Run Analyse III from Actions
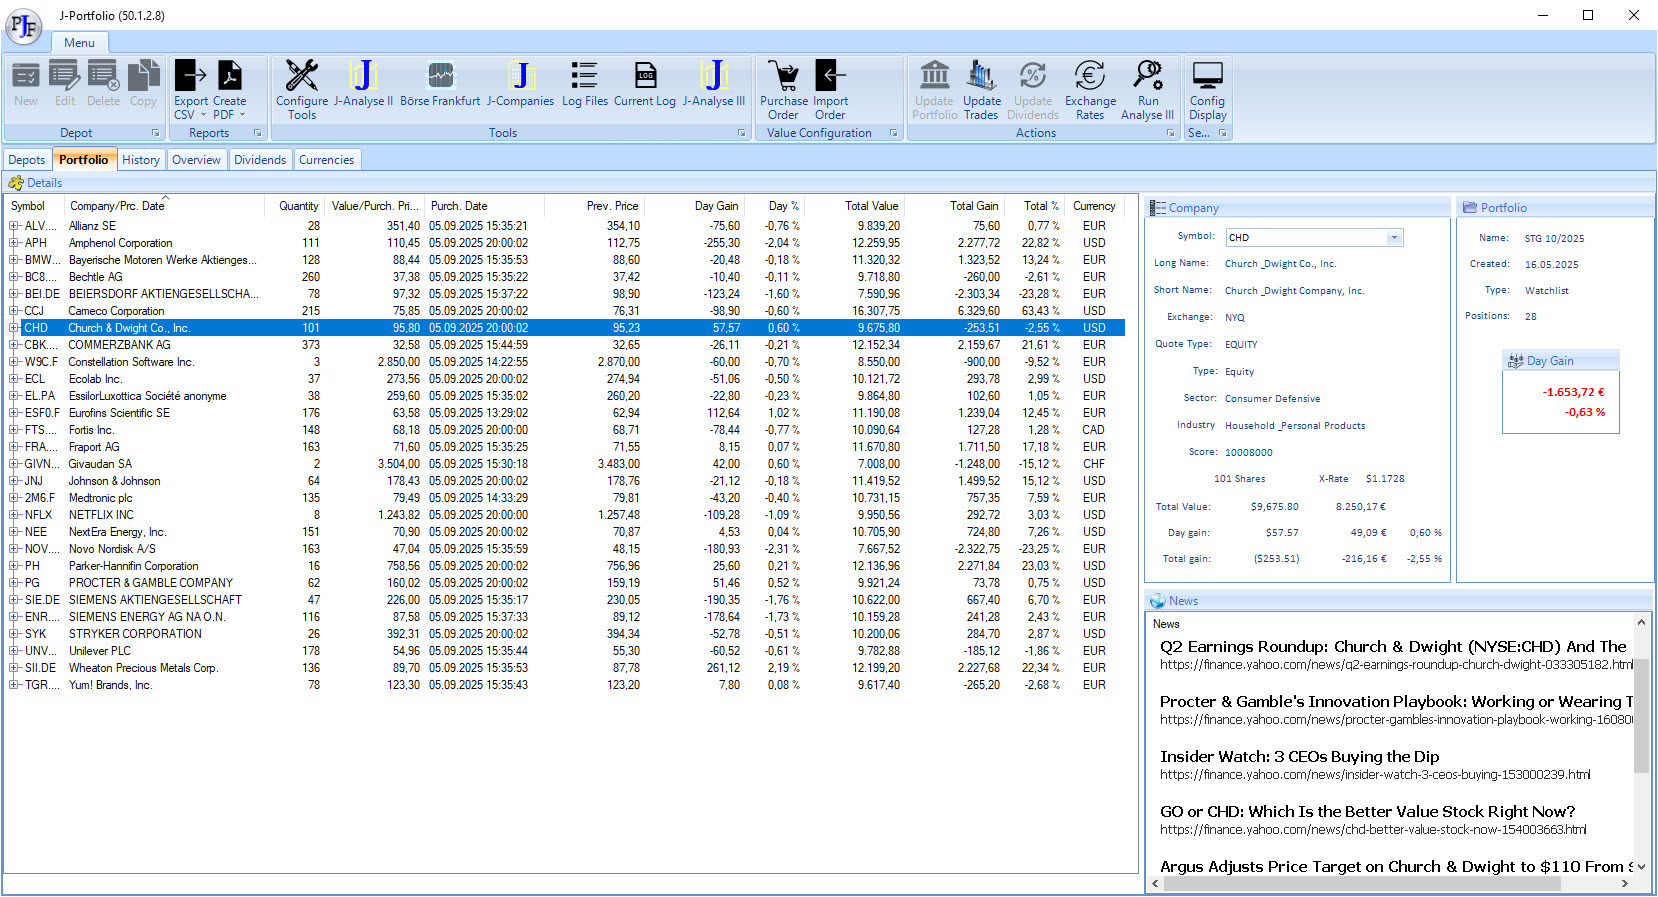 tap(1148, 76)
